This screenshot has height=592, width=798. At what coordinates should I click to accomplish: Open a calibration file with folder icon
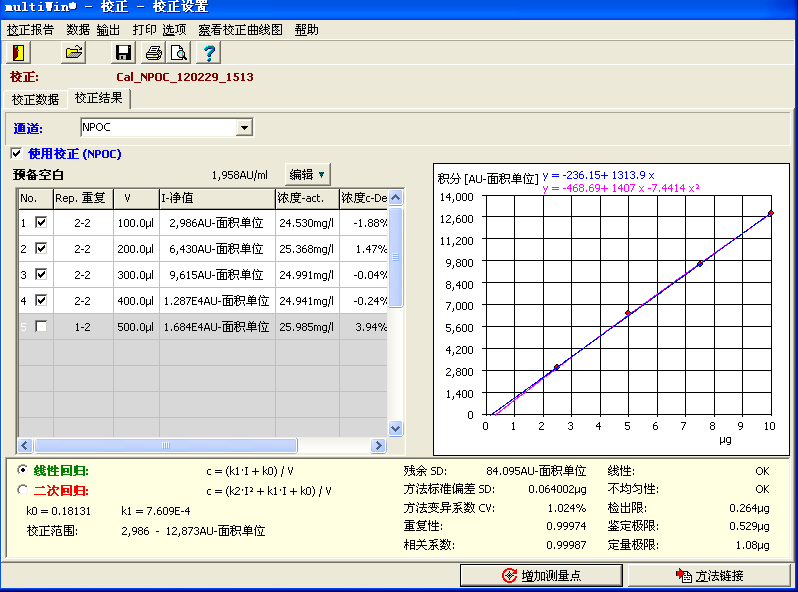[73, 52]
